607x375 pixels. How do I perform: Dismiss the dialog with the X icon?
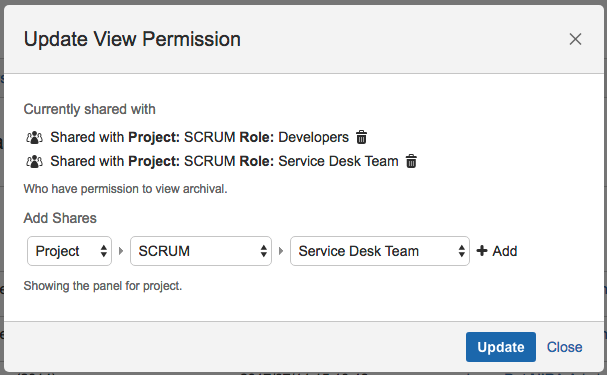[575, 39]
